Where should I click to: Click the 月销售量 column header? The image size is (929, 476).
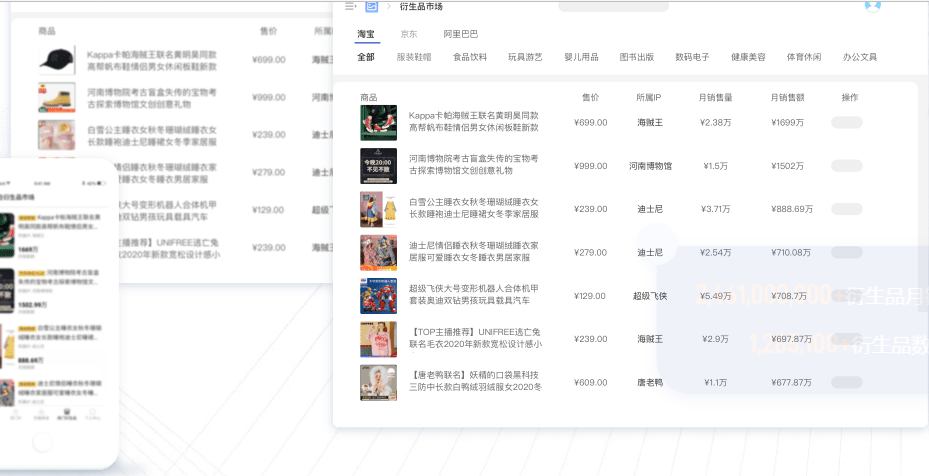click(x=715, y=97)
